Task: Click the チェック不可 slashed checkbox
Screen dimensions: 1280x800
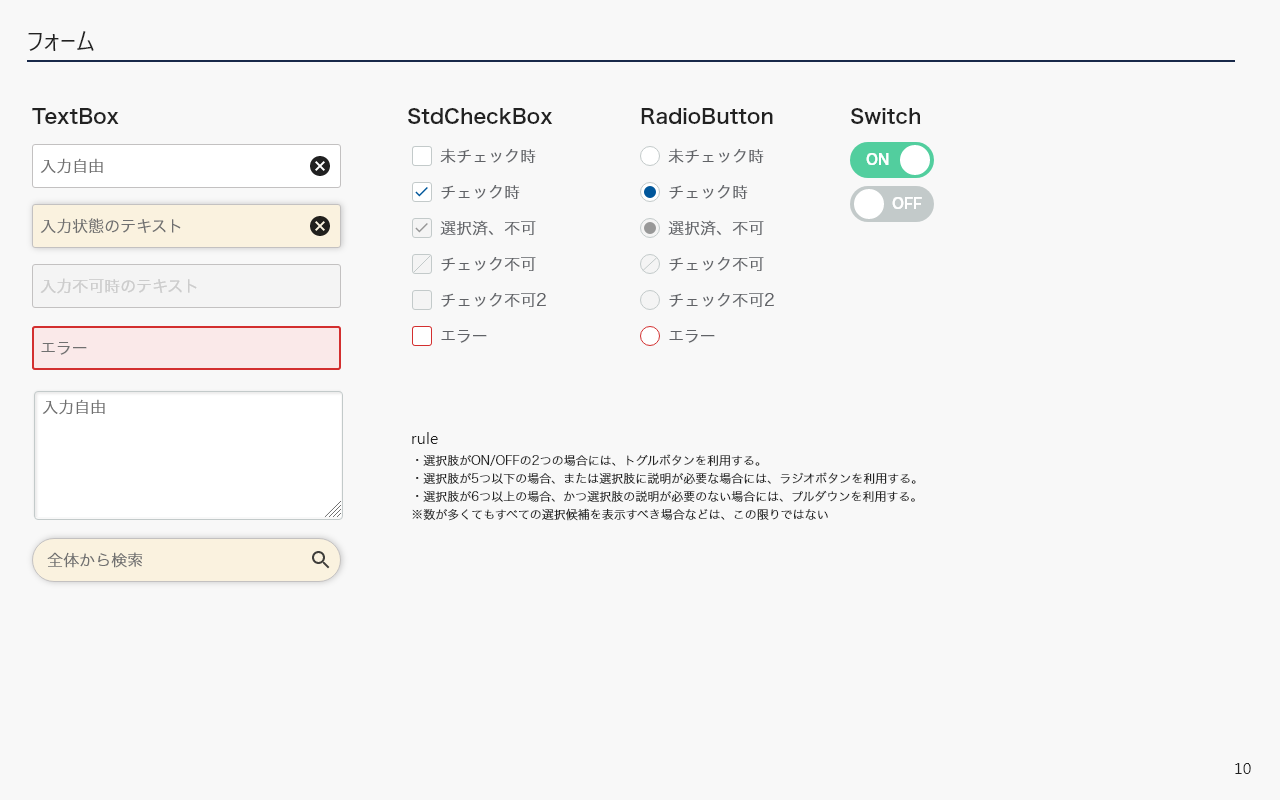Action: coord(422,264)
